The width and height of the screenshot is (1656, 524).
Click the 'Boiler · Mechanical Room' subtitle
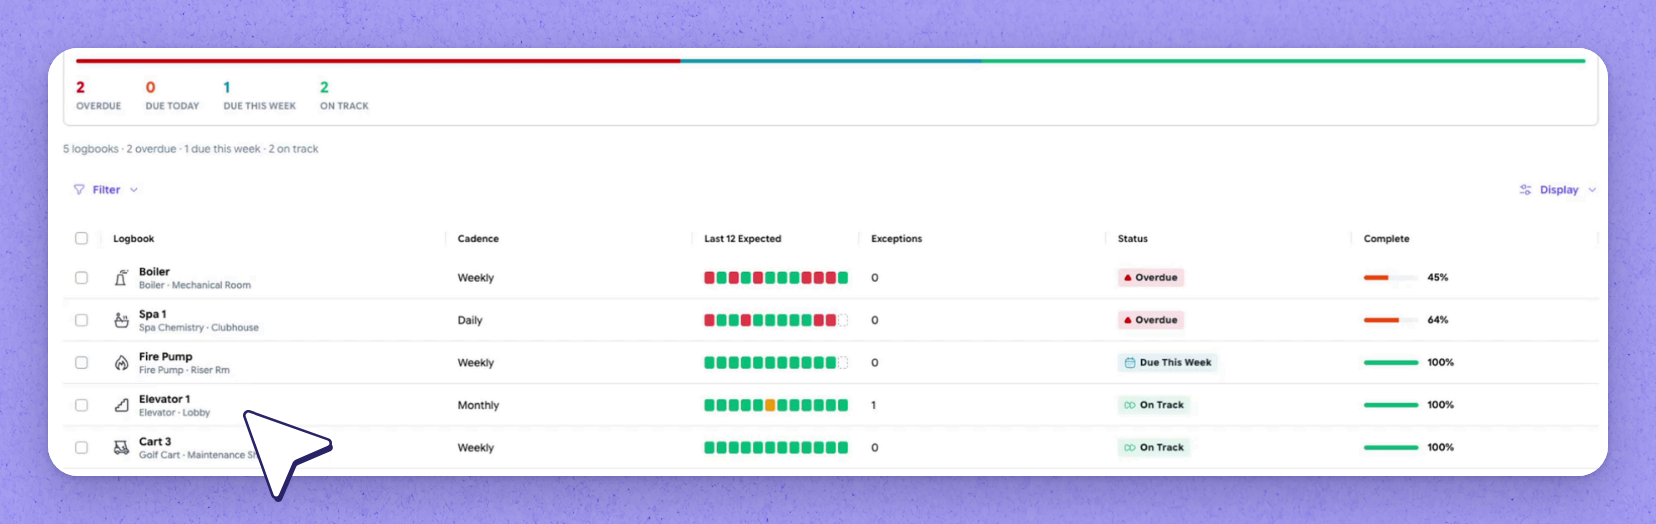195,285
